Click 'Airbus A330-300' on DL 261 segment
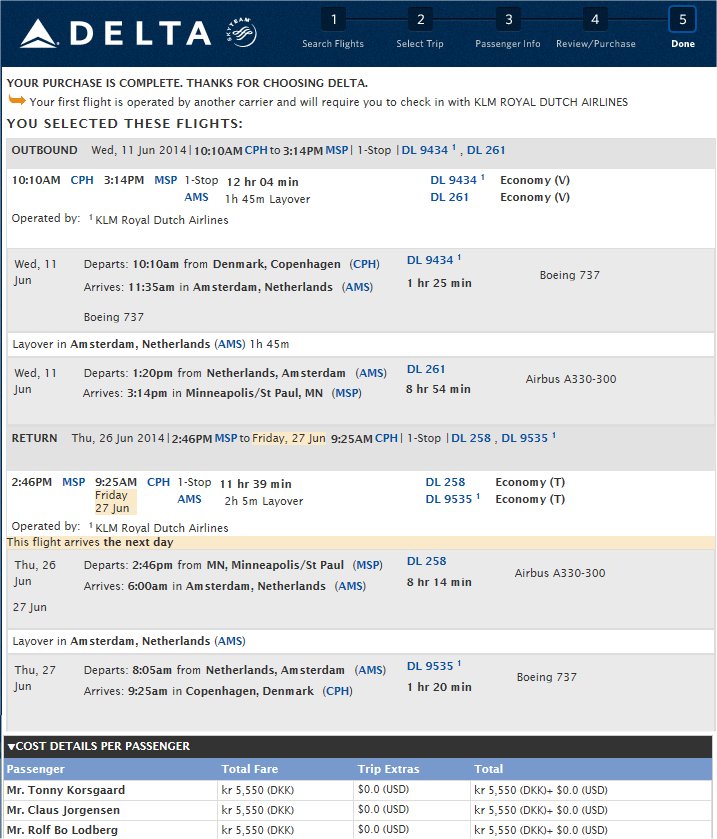 (571, 379)
